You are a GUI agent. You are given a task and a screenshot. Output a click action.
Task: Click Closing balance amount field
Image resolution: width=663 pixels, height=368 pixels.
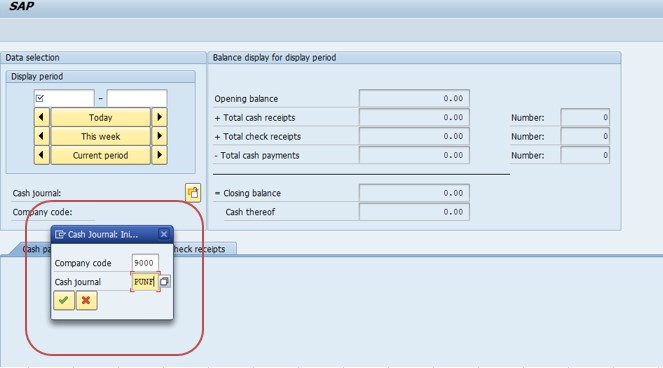point(414,193)
